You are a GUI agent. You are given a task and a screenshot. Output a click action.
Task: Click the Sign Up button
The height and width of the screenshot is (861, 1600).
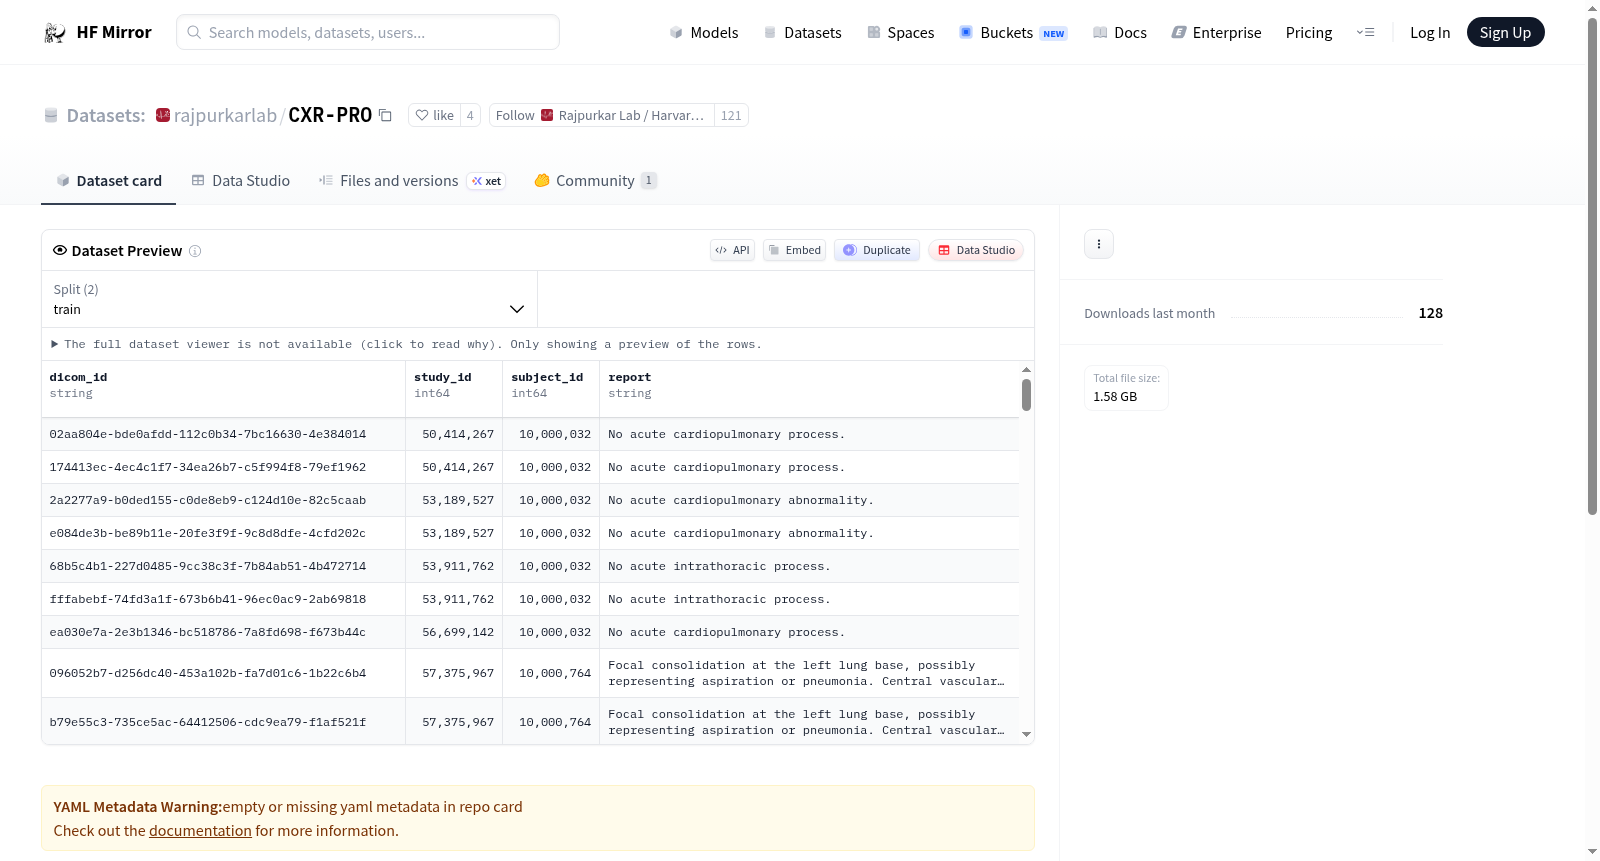tap(1505, 32)
